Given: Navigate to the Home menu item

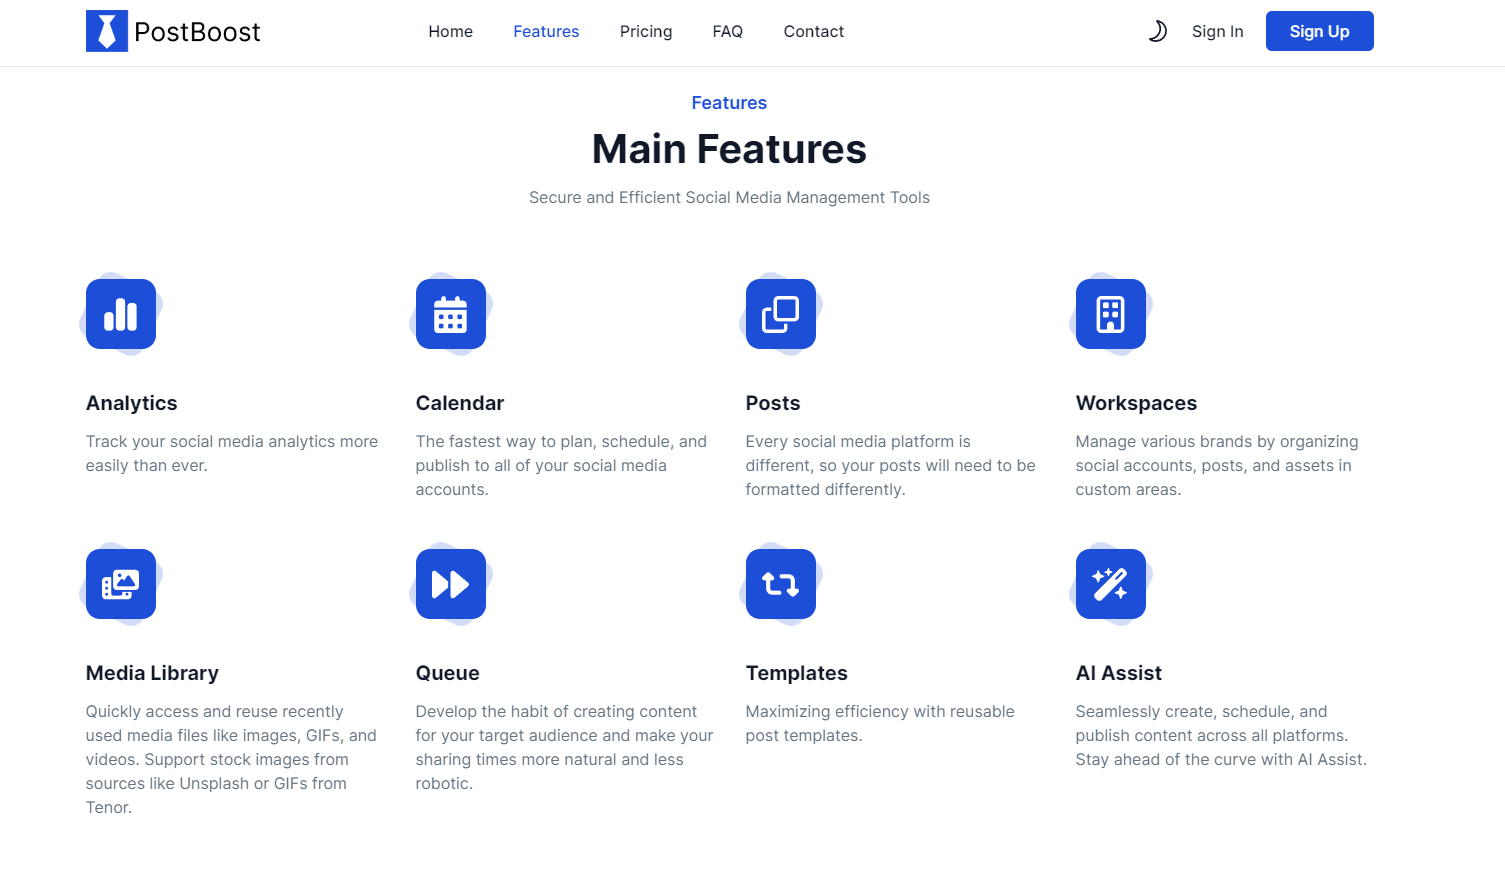Looking at the screenshot, I should pos(450,31).
